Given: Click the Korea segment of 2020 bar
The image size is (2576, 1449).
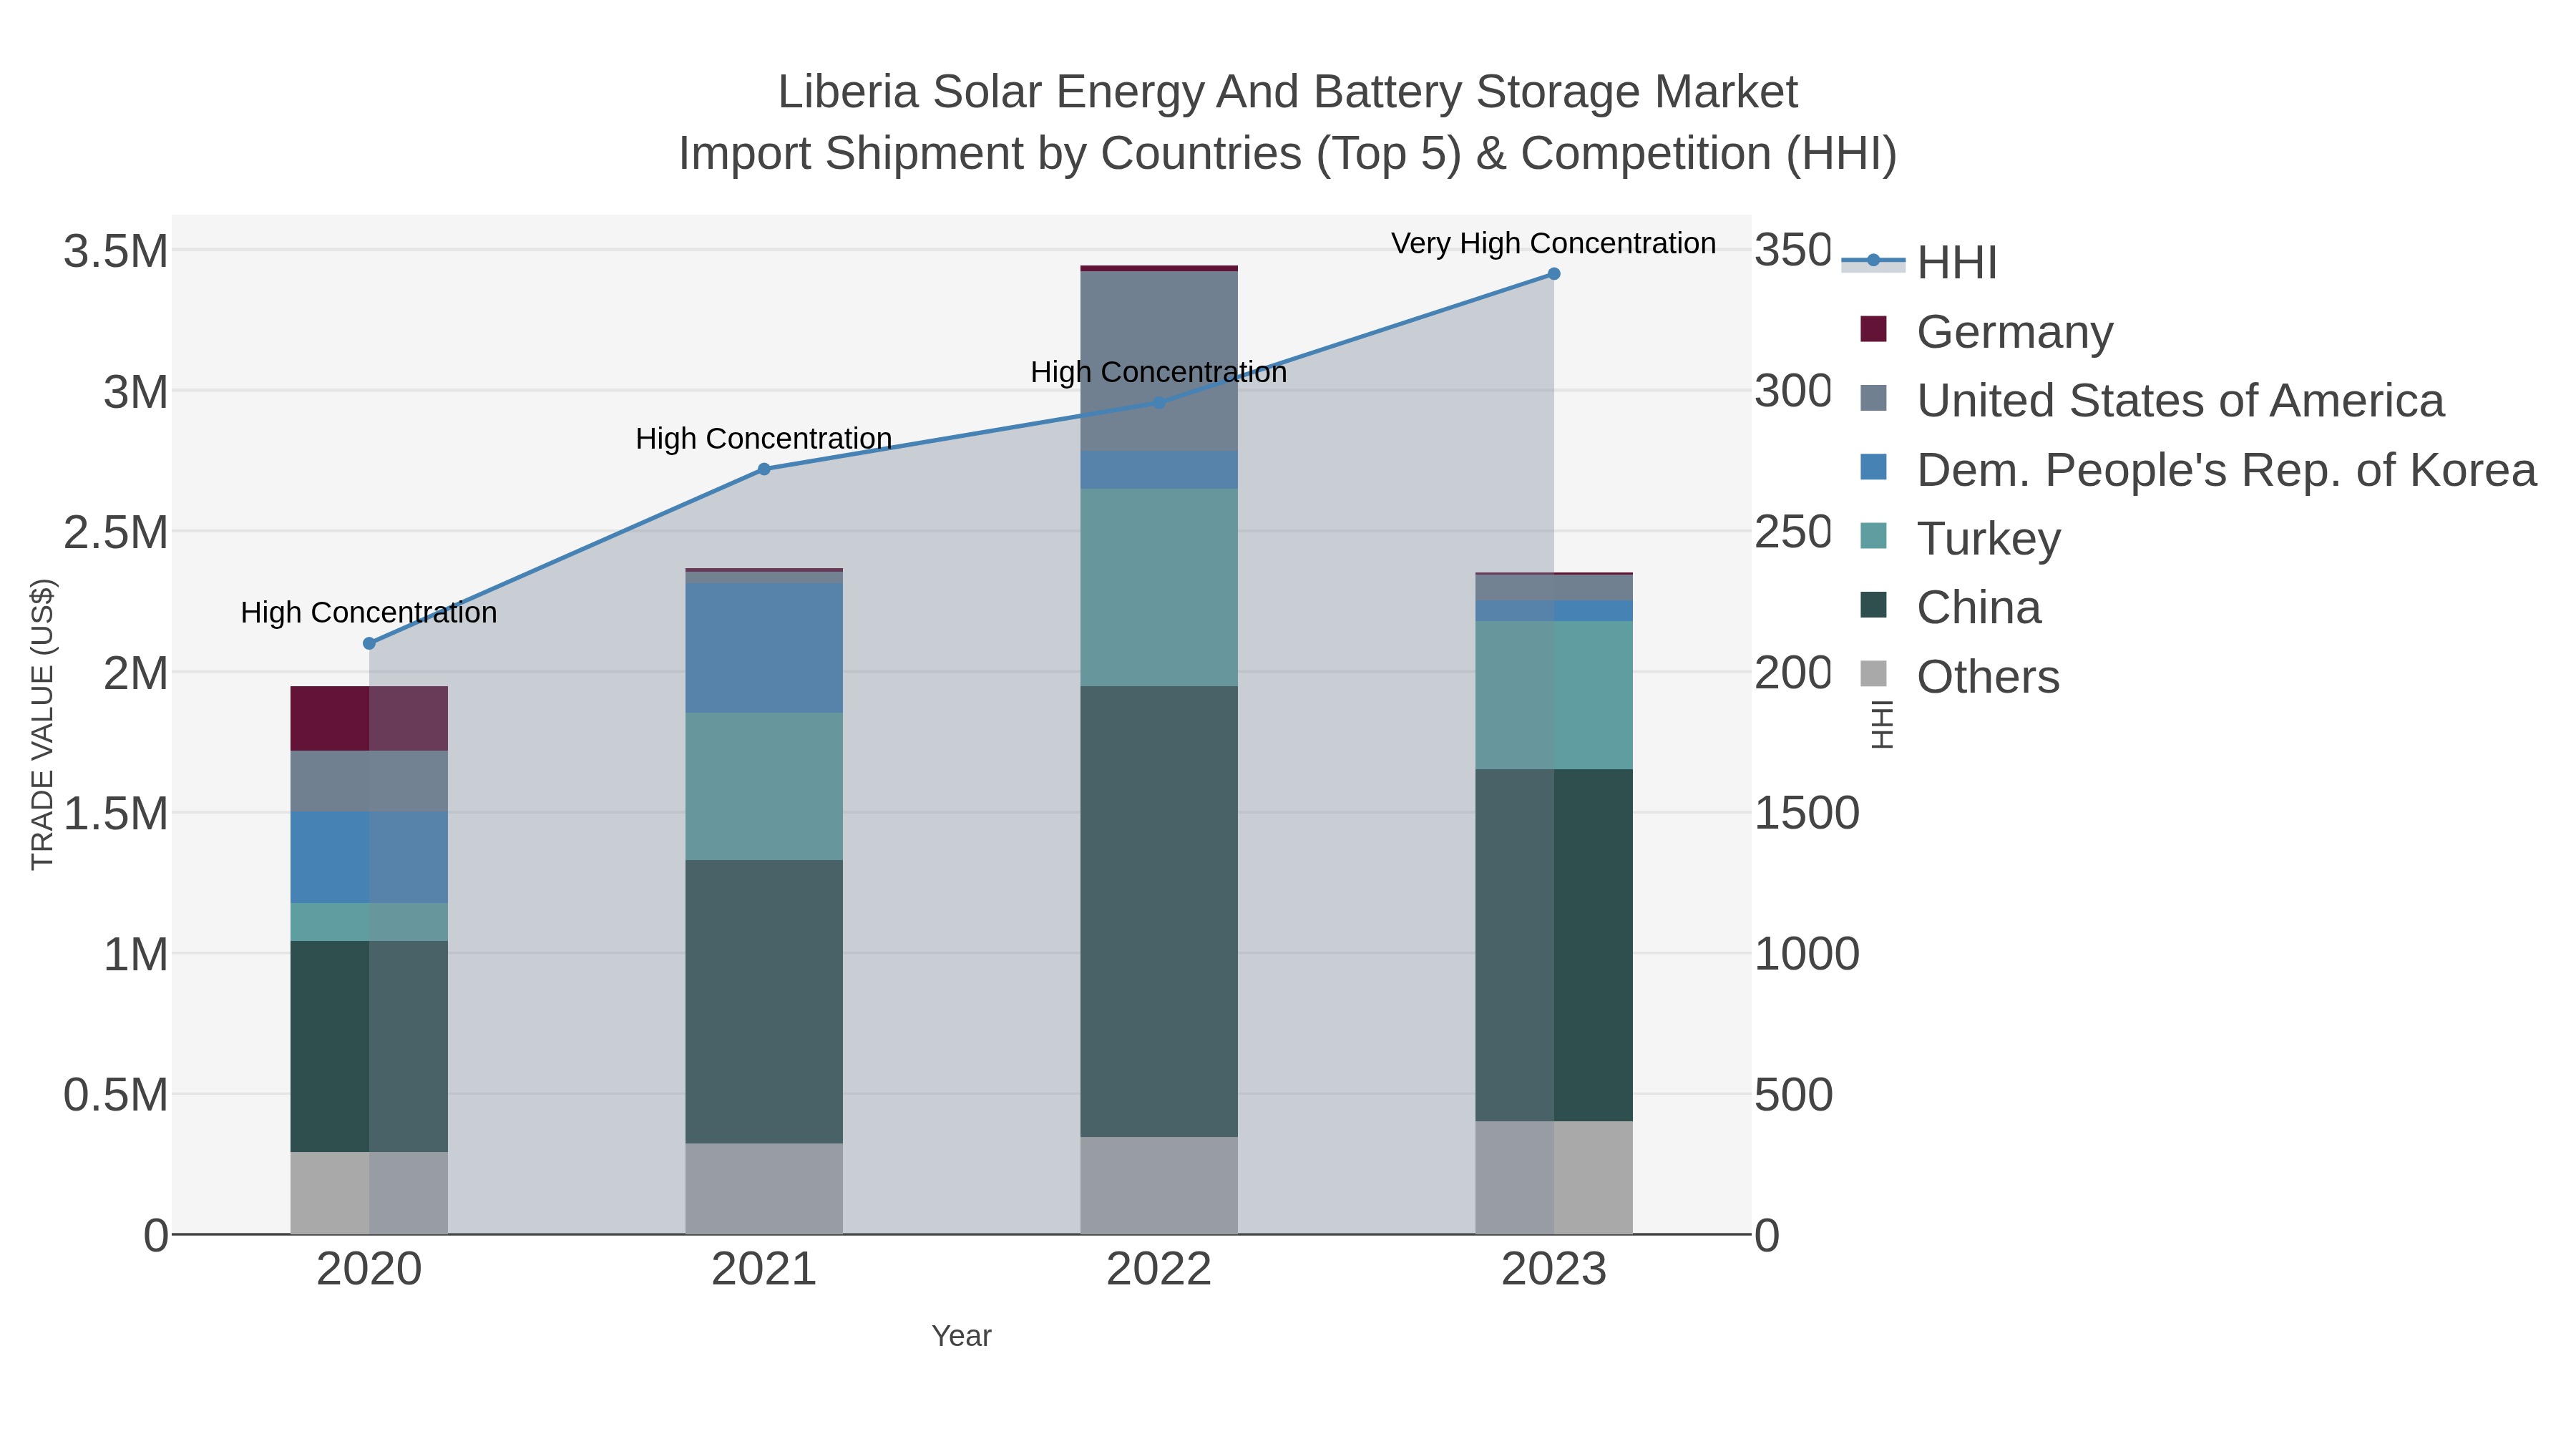Looking at the screenshot, I should 369,858.
